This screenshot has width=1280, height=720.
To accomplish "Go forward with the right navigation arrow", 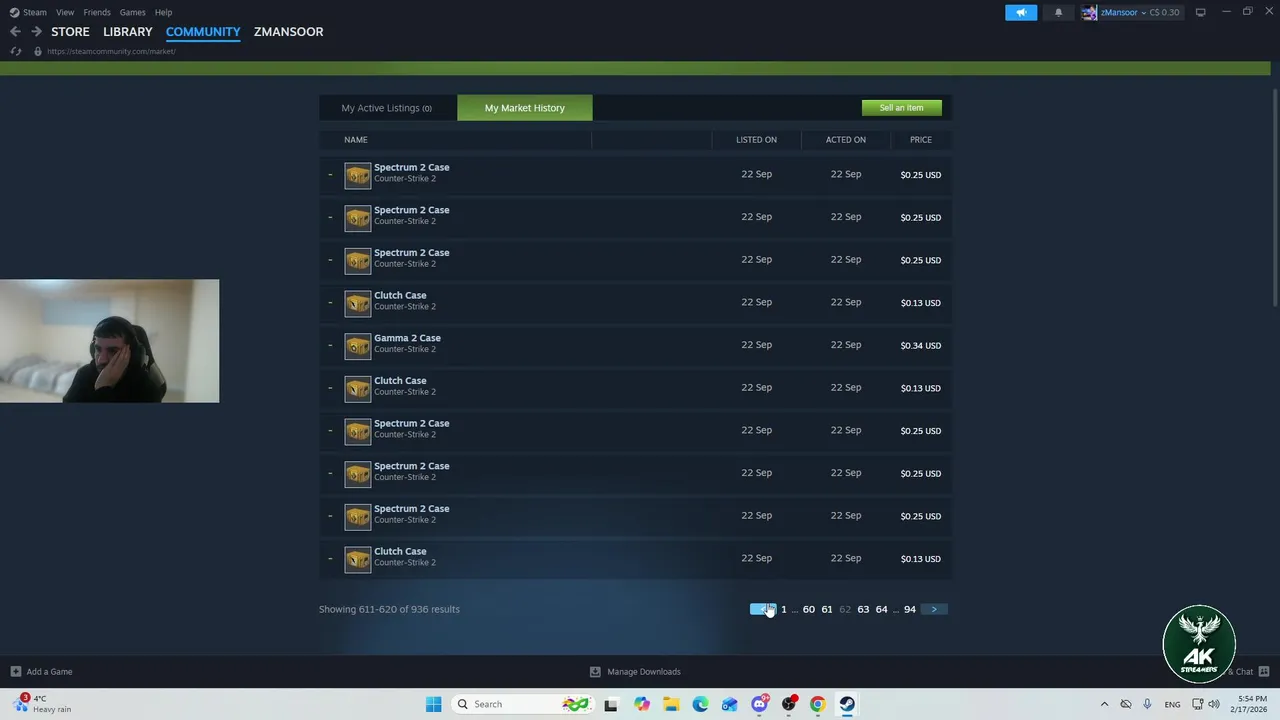I will point(36,32).
